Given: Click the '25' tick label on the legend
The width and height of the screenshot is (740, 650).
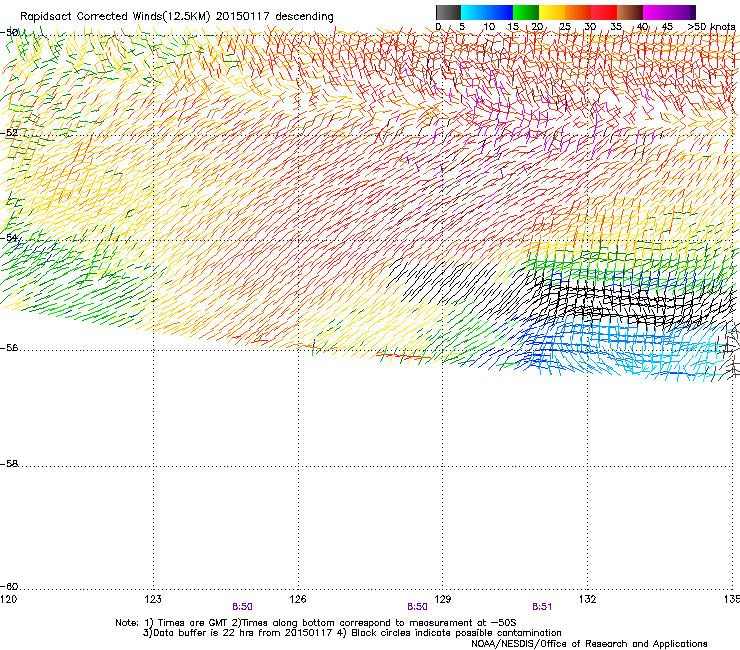Looking at the screenshot, I should click(x=565, y=27).
